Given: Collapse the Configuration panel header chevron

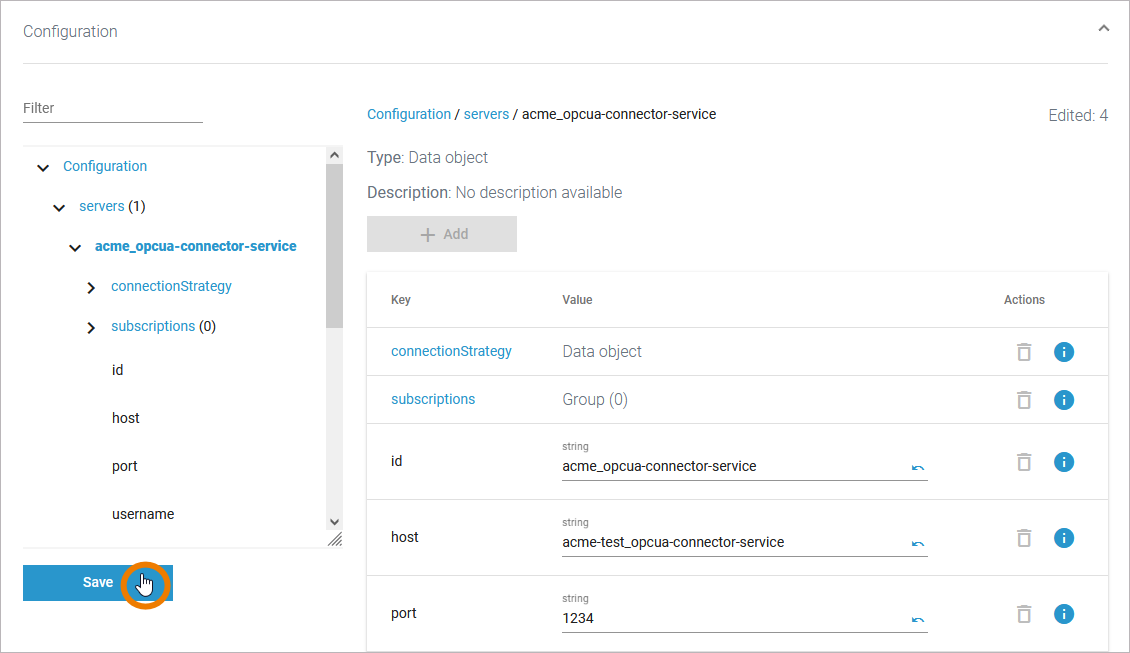Looking at the screenshot, I should tap(1103, 29).
